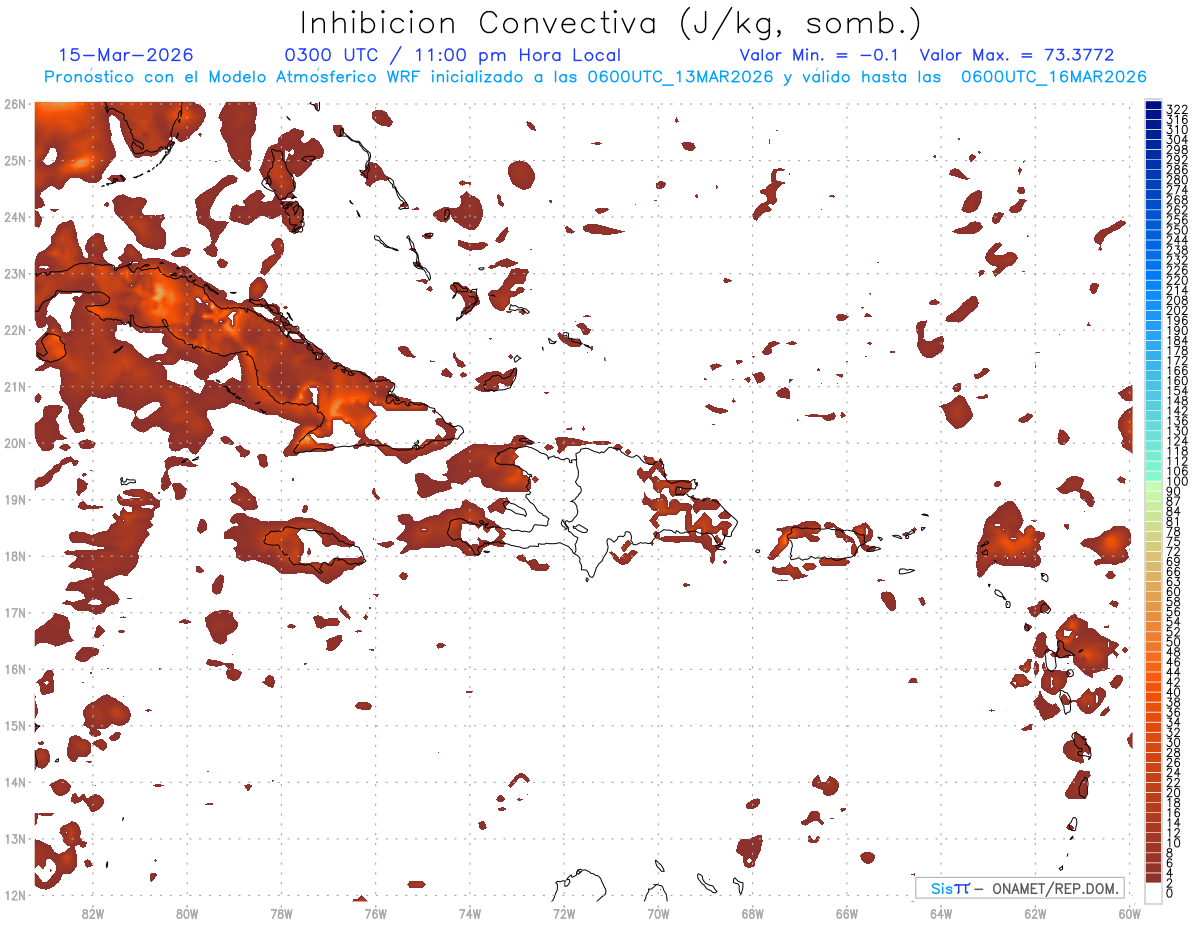
Task: Click the 17N latitude label
Action: 14,612
